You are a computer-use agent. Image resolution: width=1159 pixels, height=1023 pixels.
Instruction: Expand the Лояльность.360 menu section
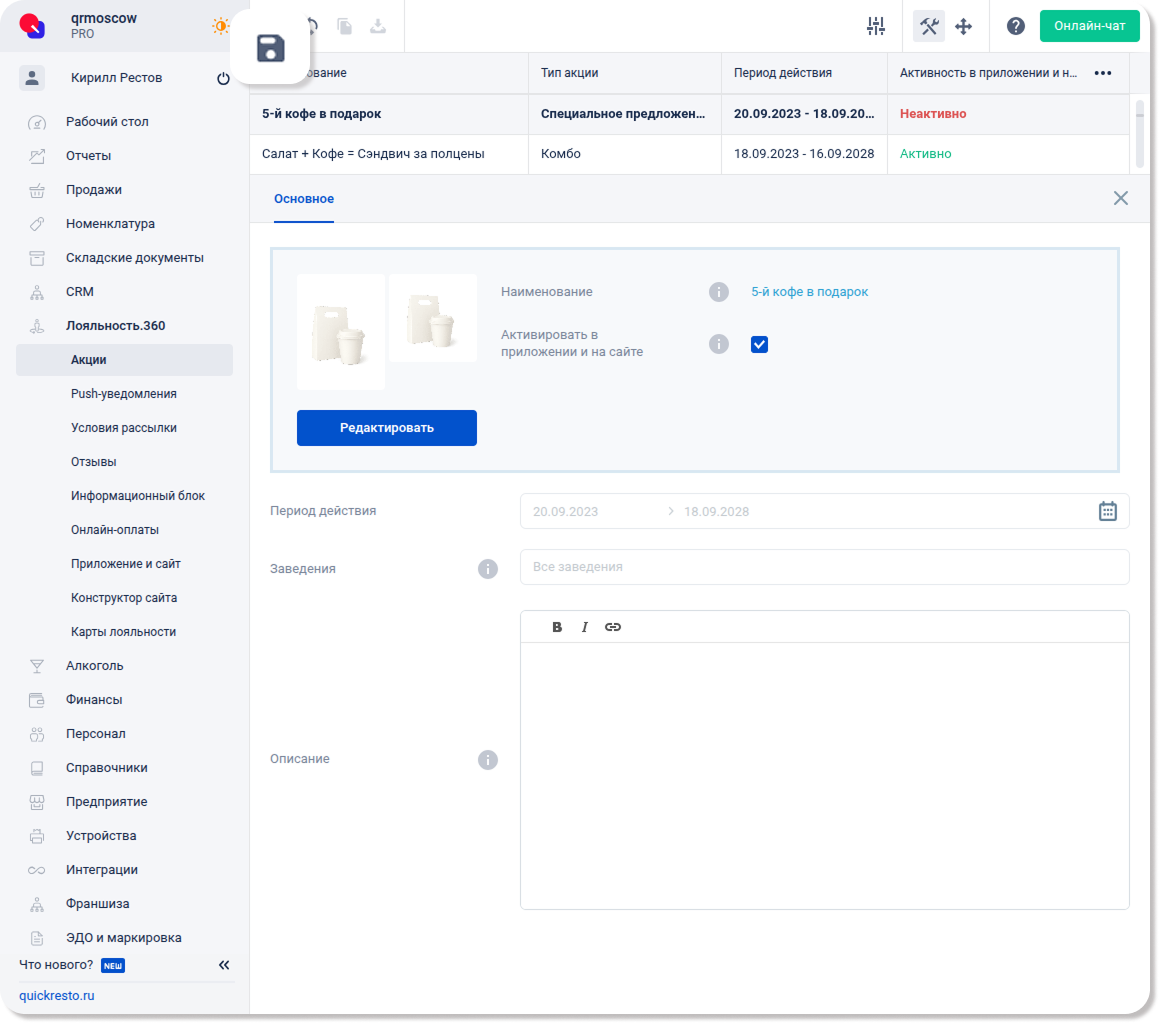115,326
